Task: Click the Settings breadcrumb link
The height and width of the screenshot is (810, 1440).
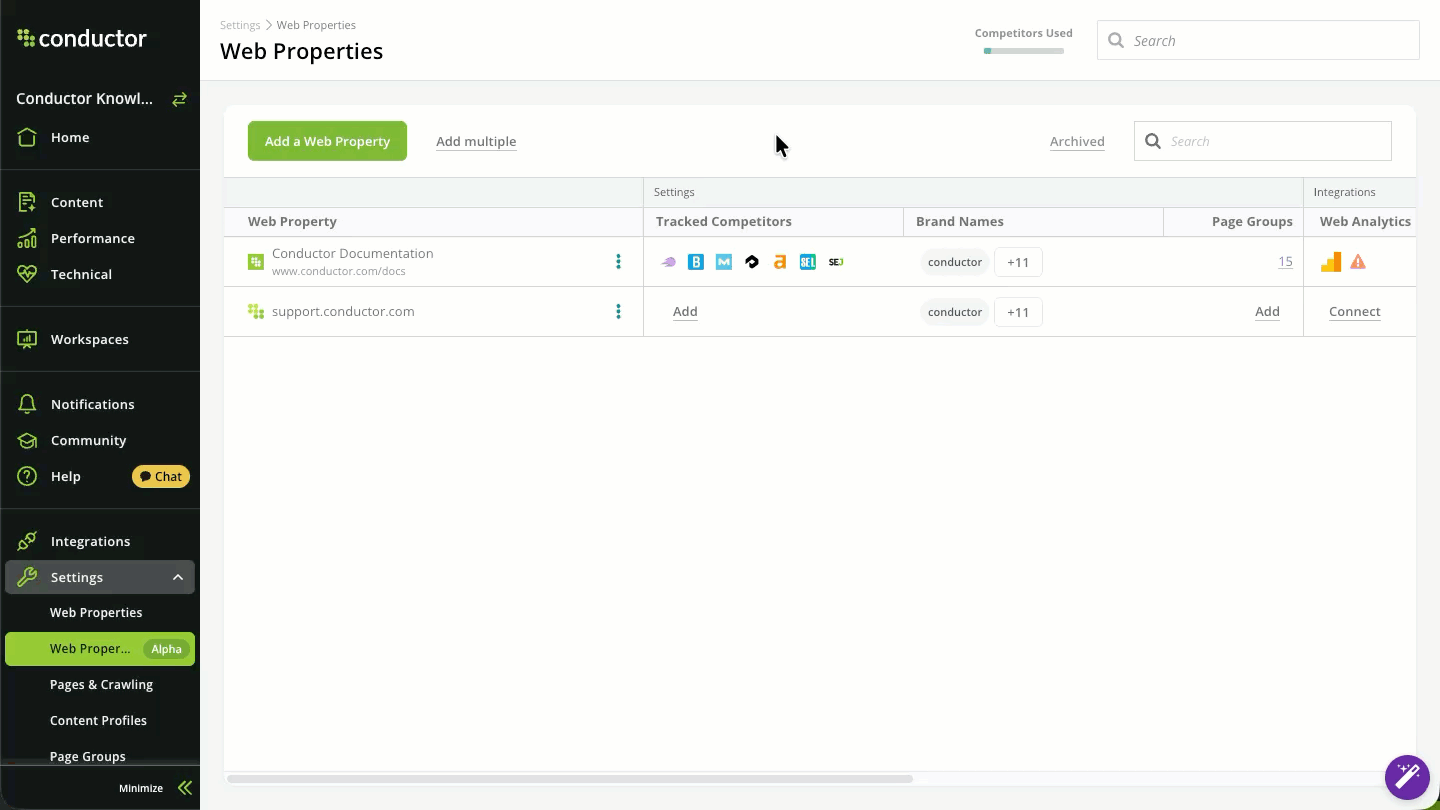Action: click(x=240, y=25)
